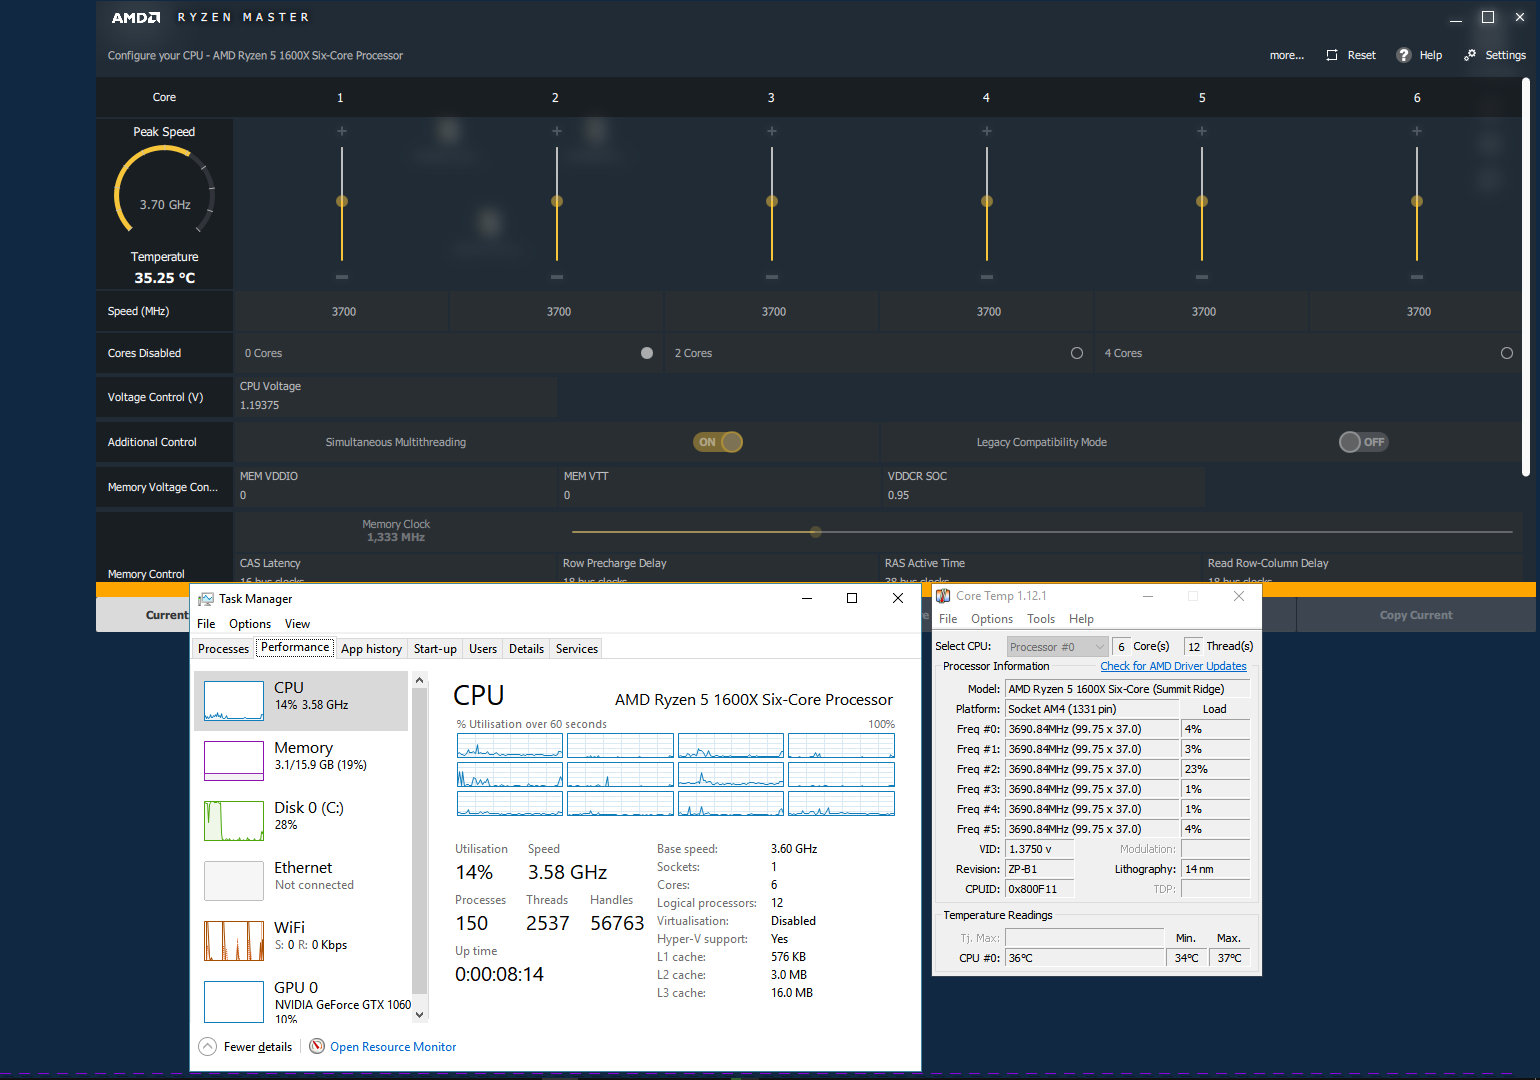Decrease core 2 speed with minus icon
This screenshot has width=1540, height=1080.
[x=557, y=277]
